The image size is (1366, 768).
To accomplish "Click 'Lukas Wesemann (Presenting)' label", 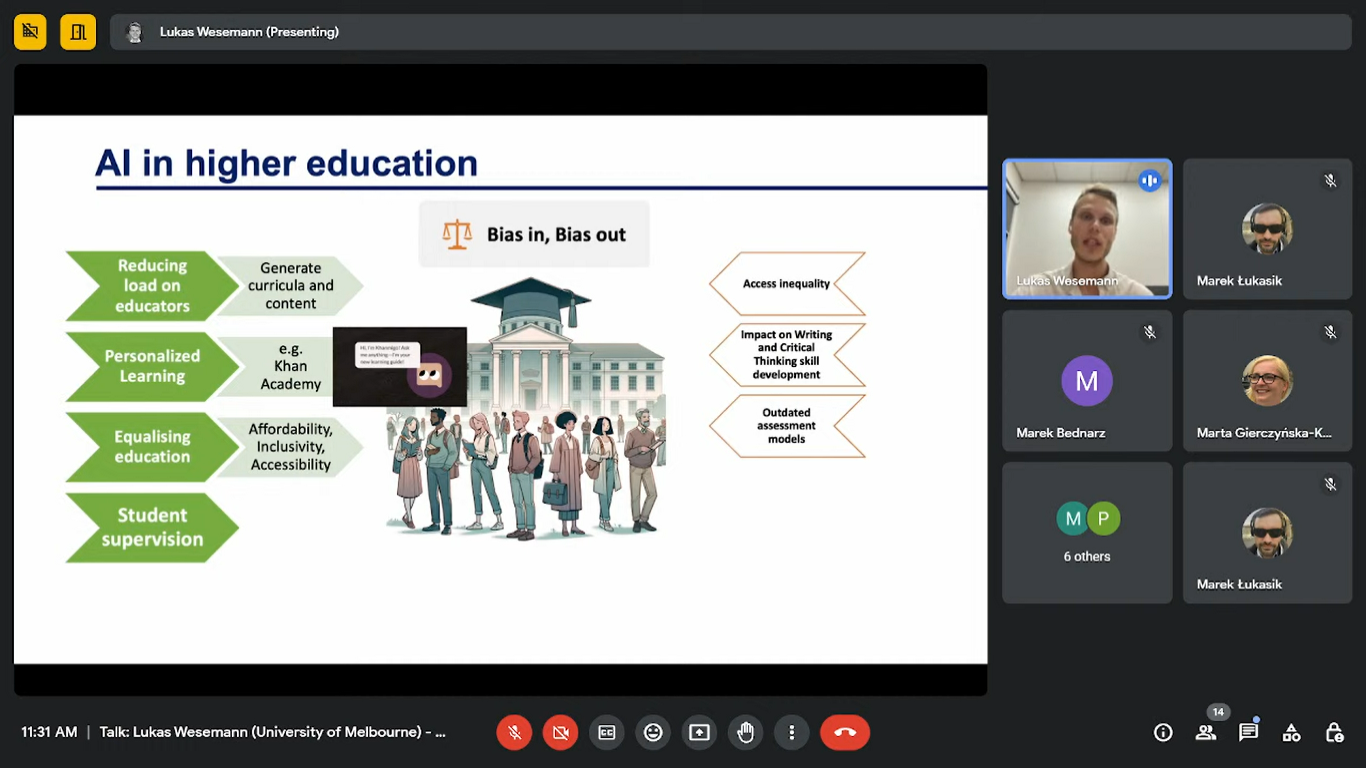I will (x=249, y=32).
